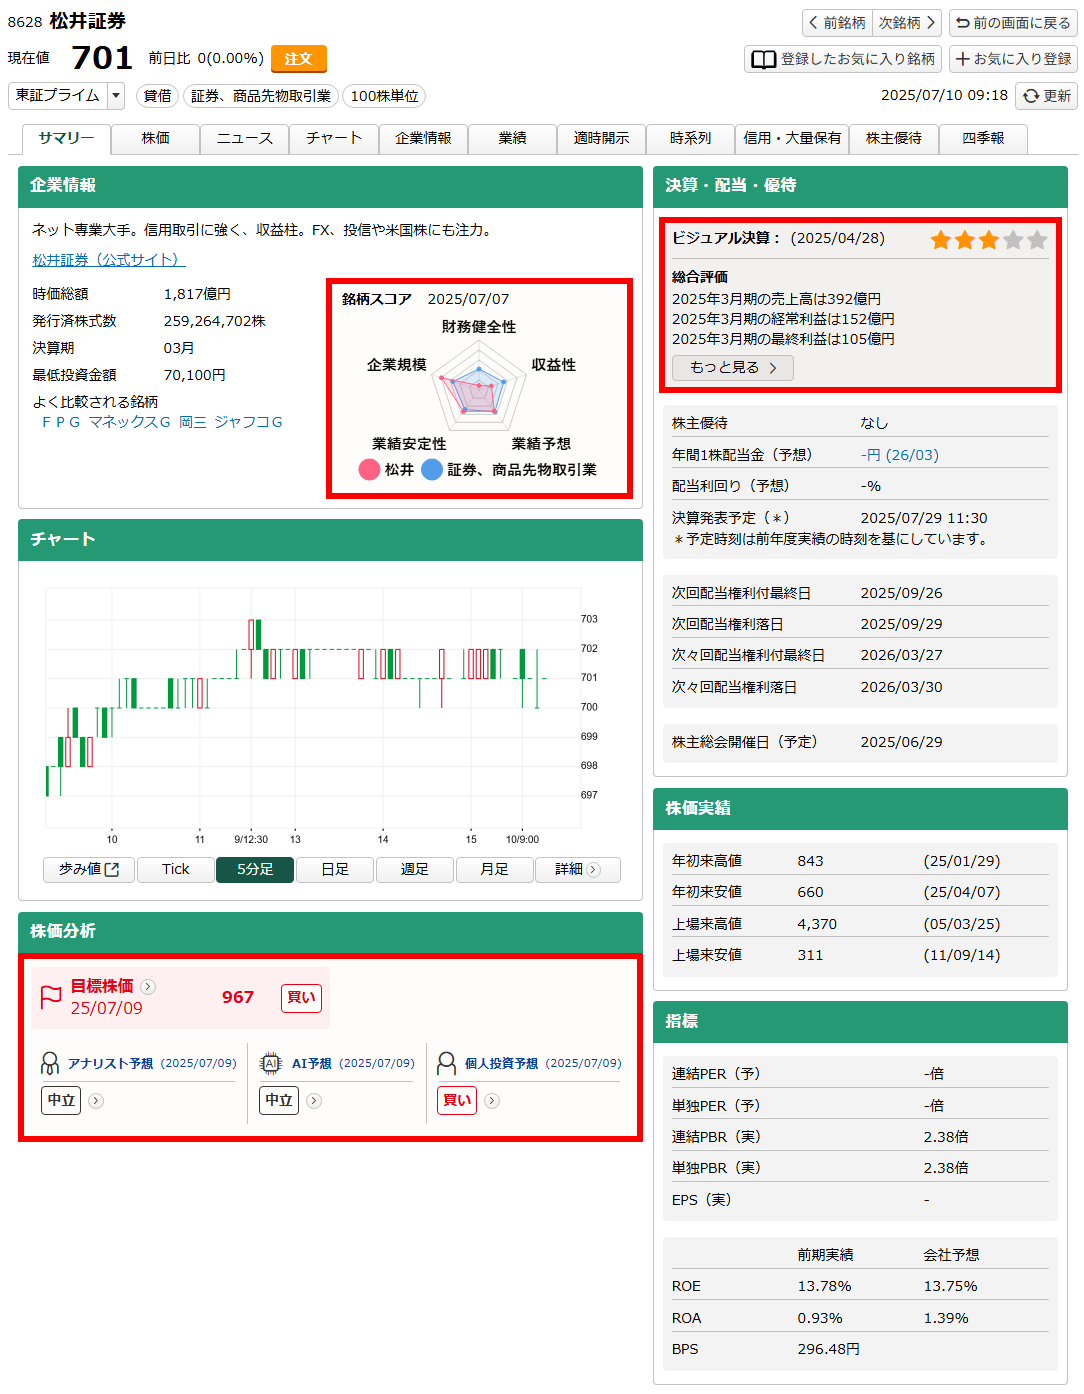Image resolution: width=1084 pixels, height=1394 pixels.
Task: Click the ビジュアル決算 star rating
Action: pos(988,240)
